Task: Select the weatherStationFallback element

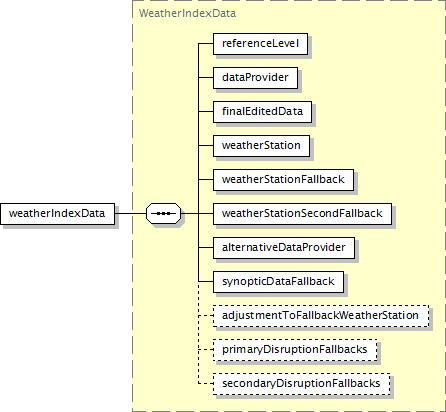Action: [283, 180]
